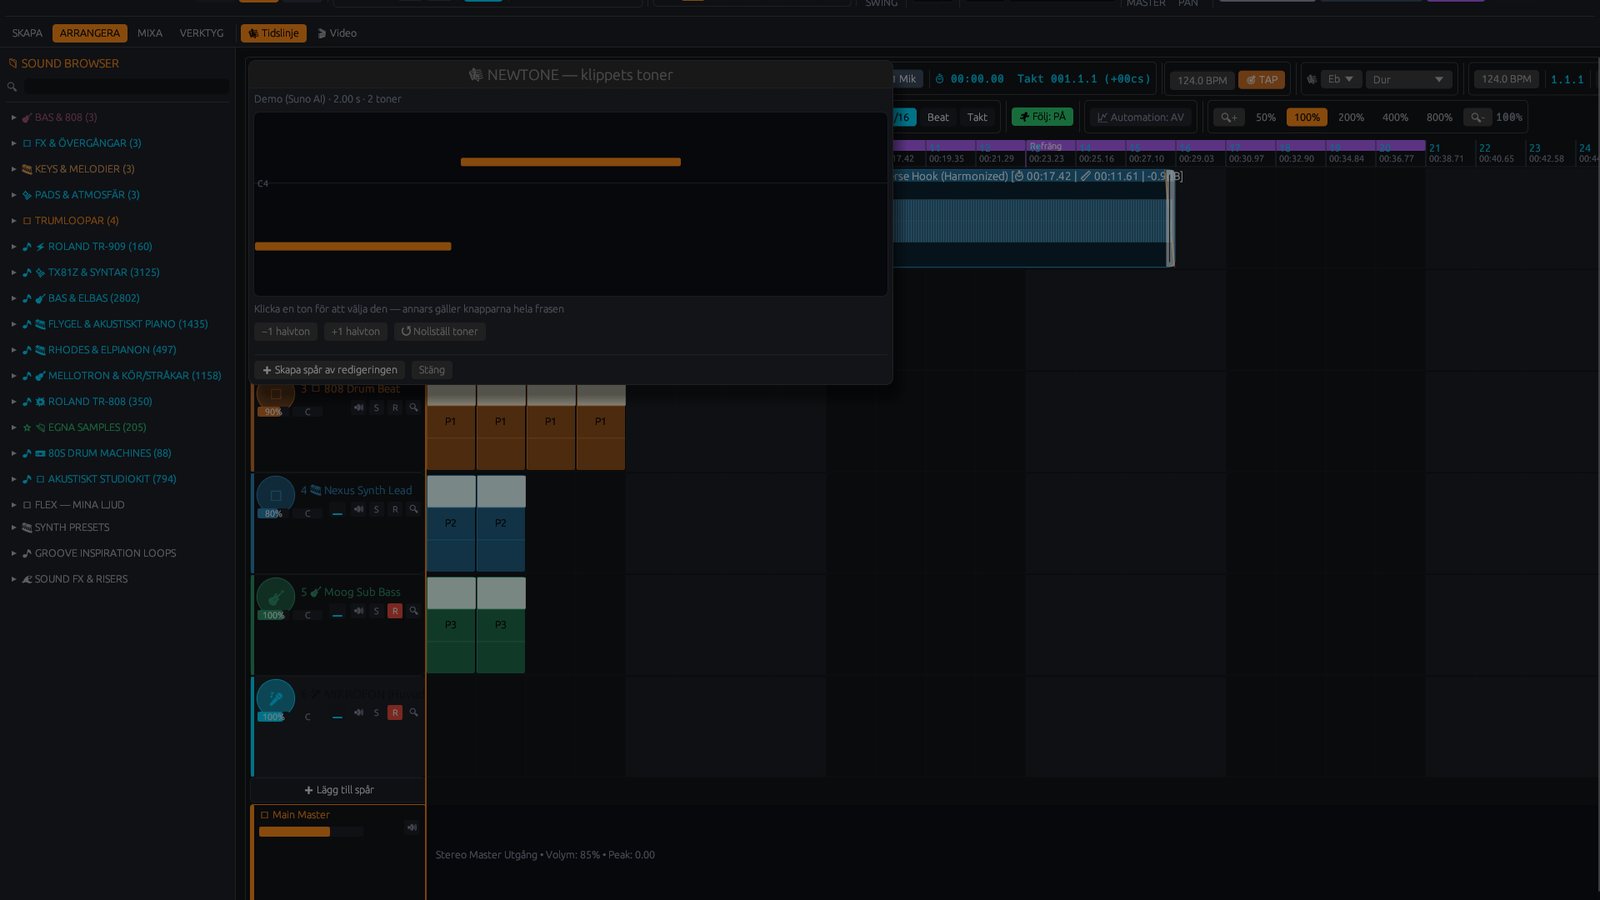The image size is (1600, 900).
Task: Click the Moog Sub Bass 100% volume bar
Action: click(x=273, y=615)
